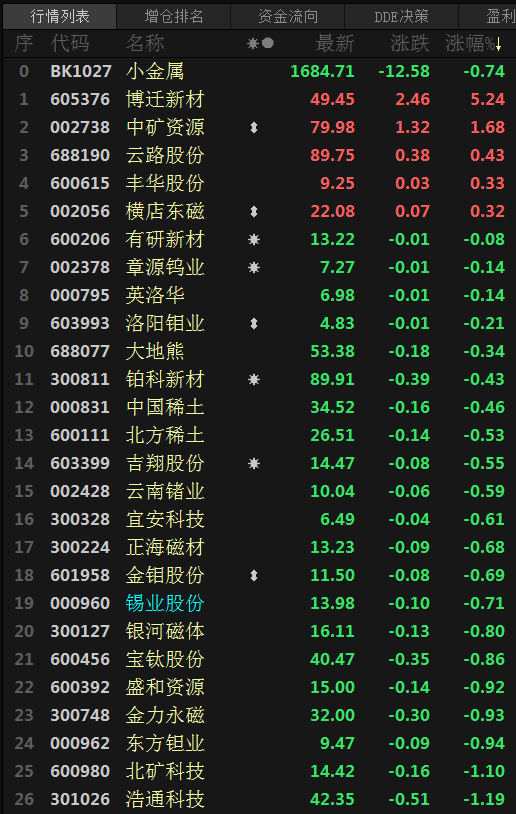Open the 增仓排名 tab
The width and height of the screenshot is (516, 814).
(x=173, y=16)
